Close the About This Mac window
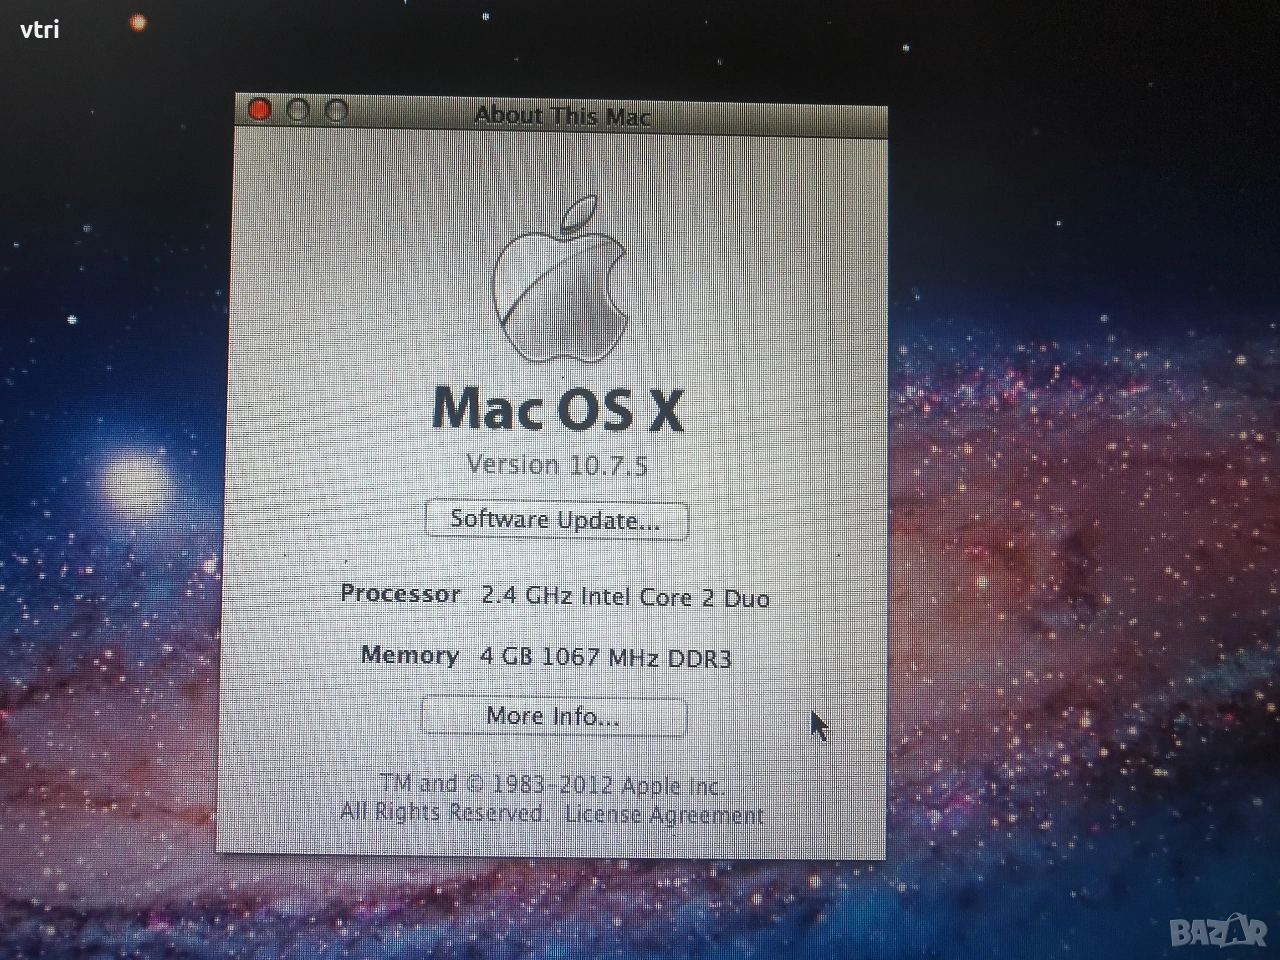 click(x=260, y=110)
